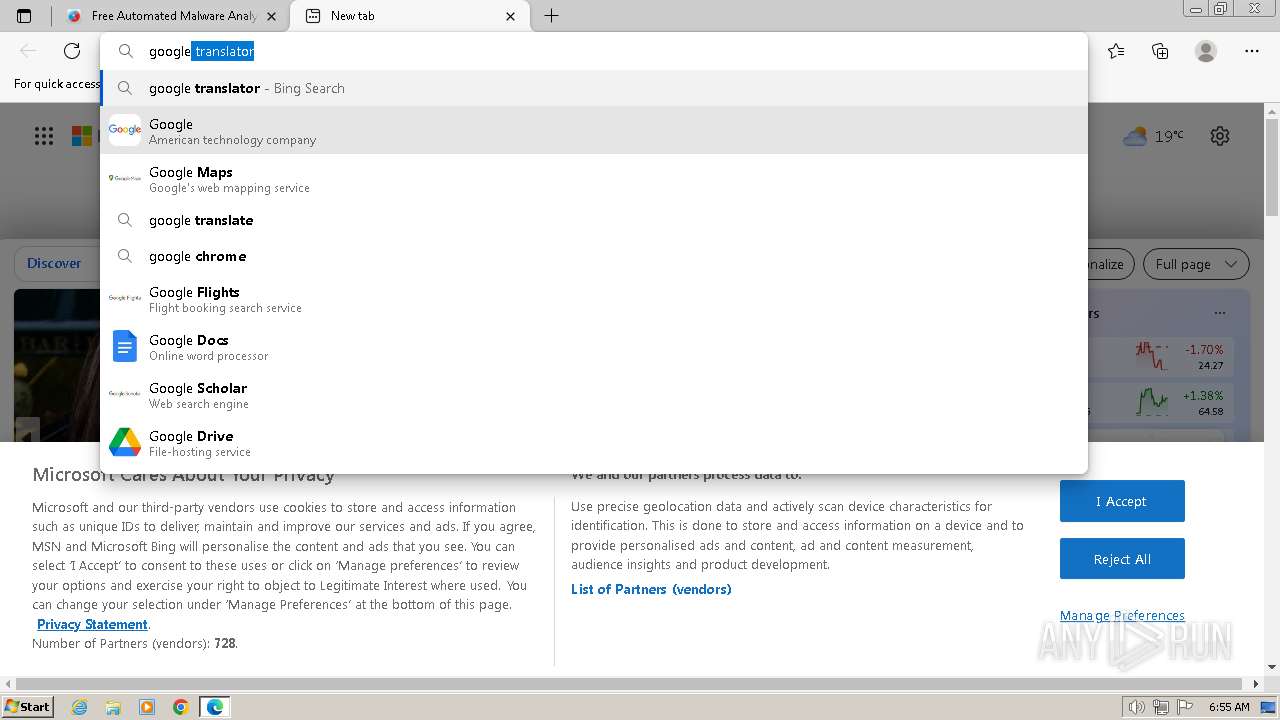Open the Favorites star icon
The width and height of the screenshot is (1280, 720).
(1116, 51)
